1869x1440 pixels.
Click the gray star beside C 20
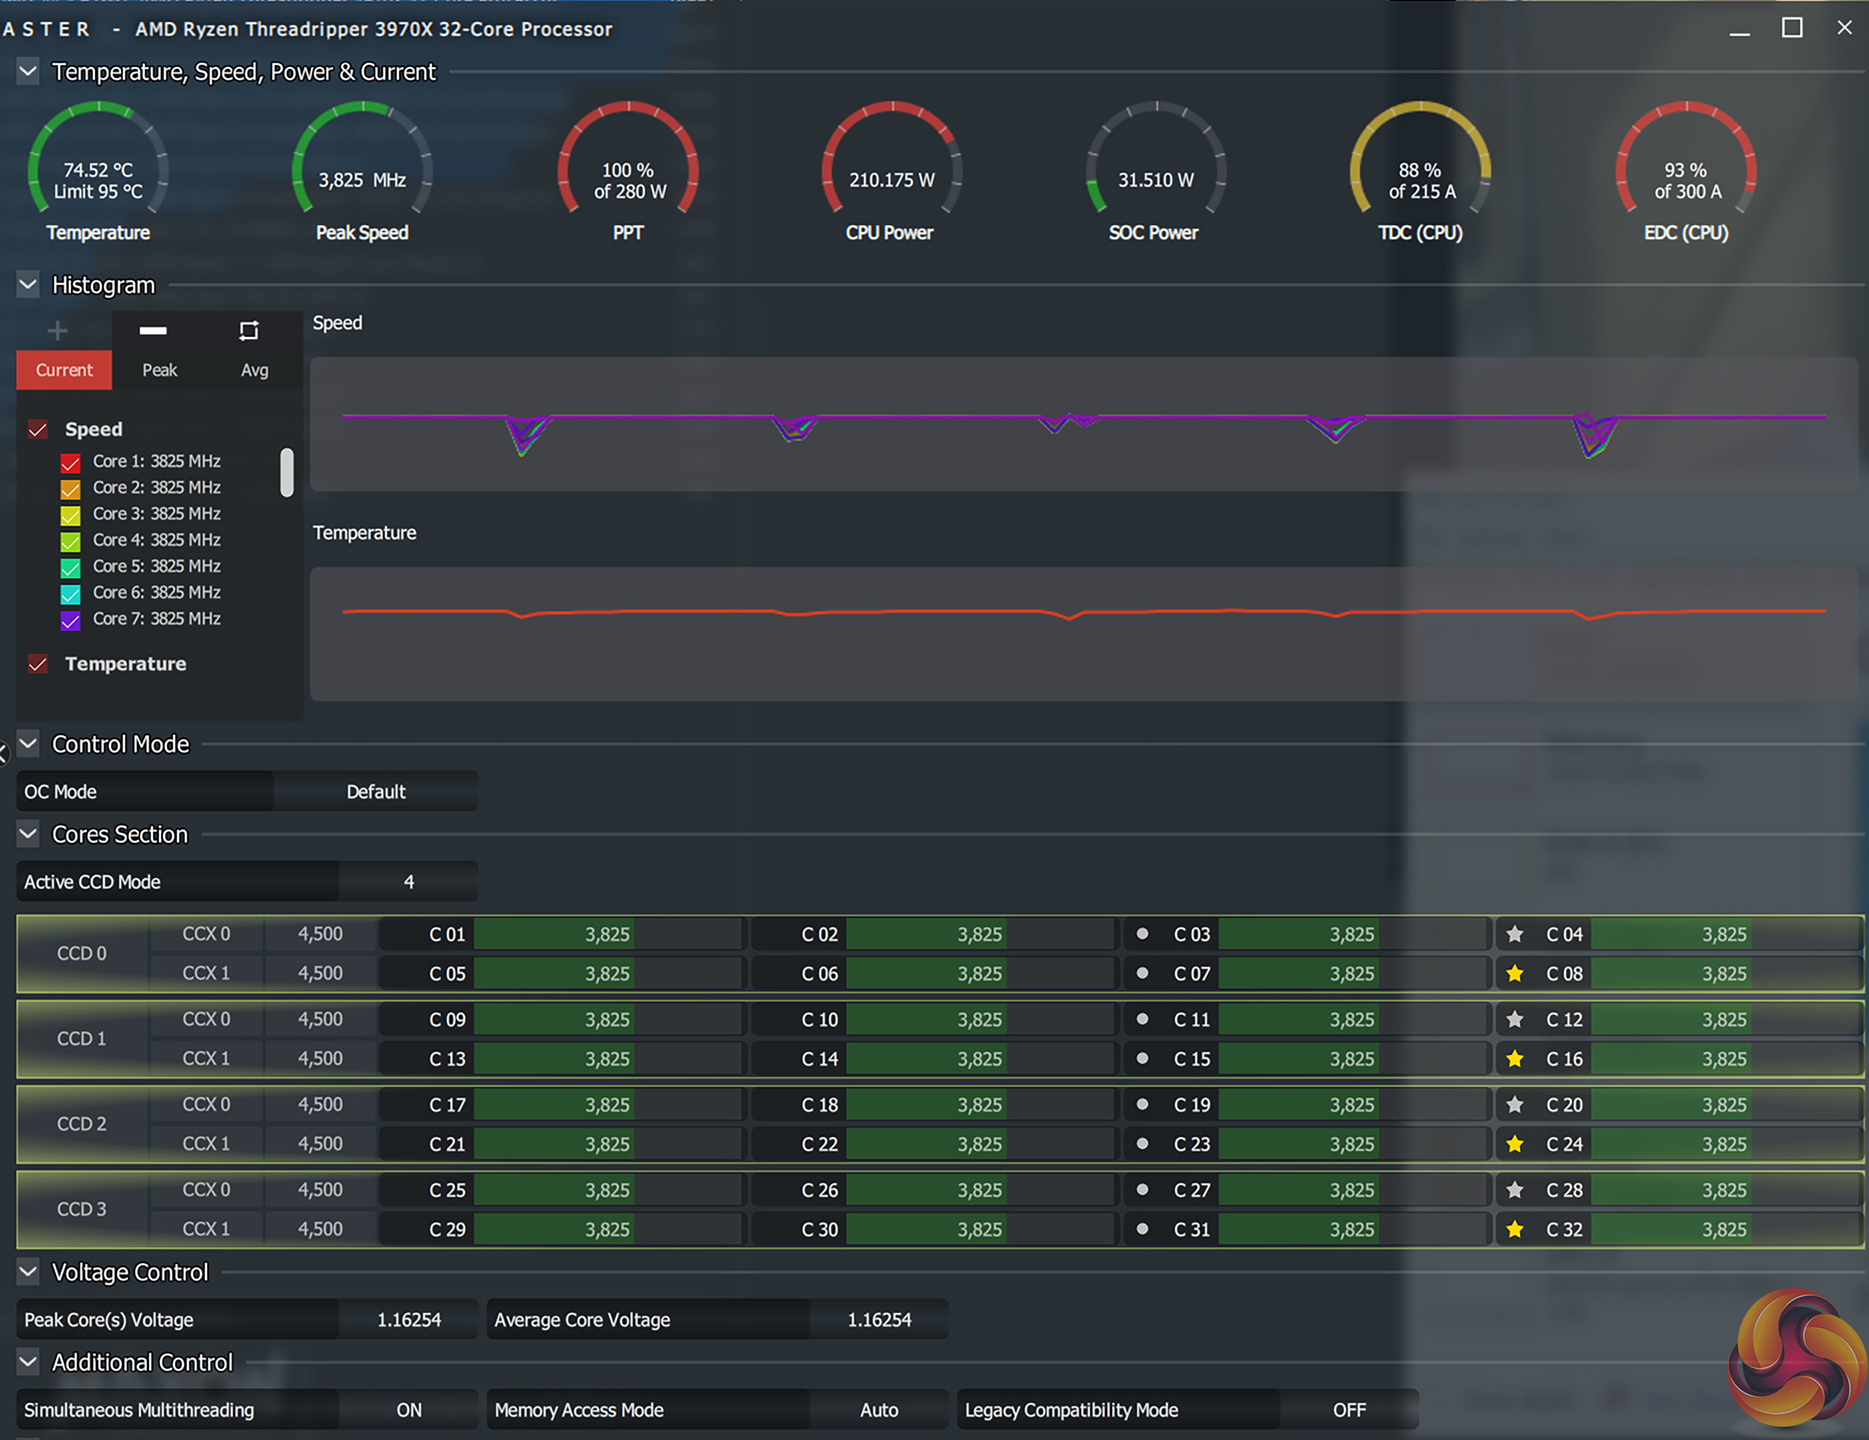coord(1515,1104)
